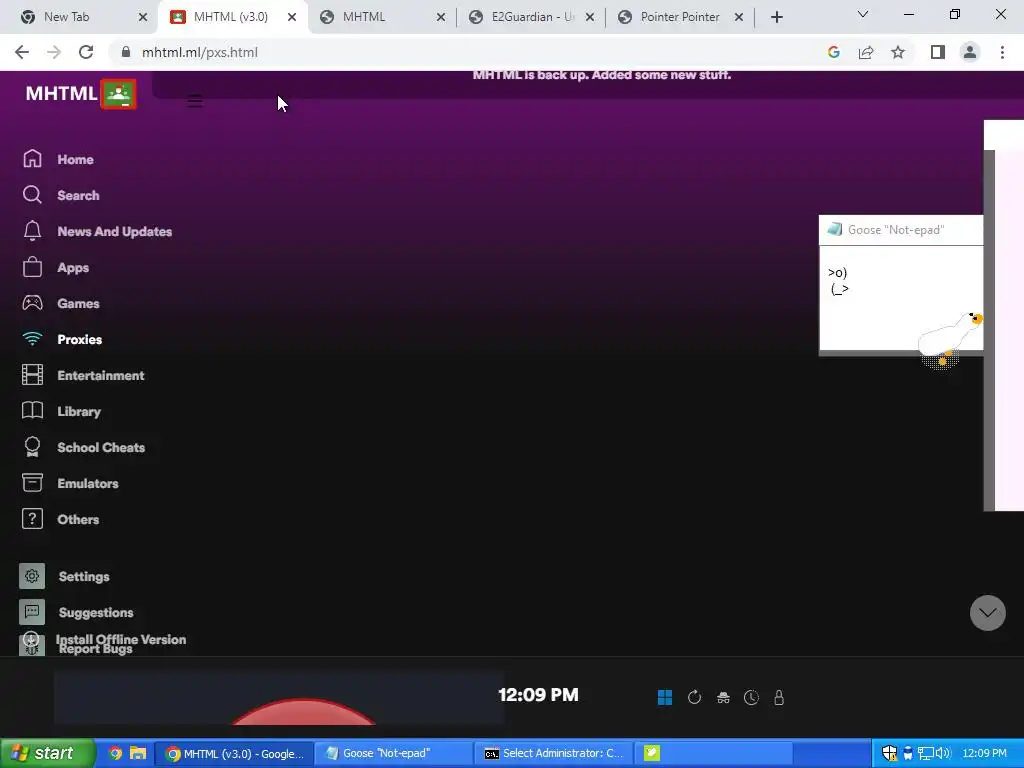This screenshot has width=1024, height=768.
Task: Click the vertical scrollbar of the right panel
Action: pos(989,330)
